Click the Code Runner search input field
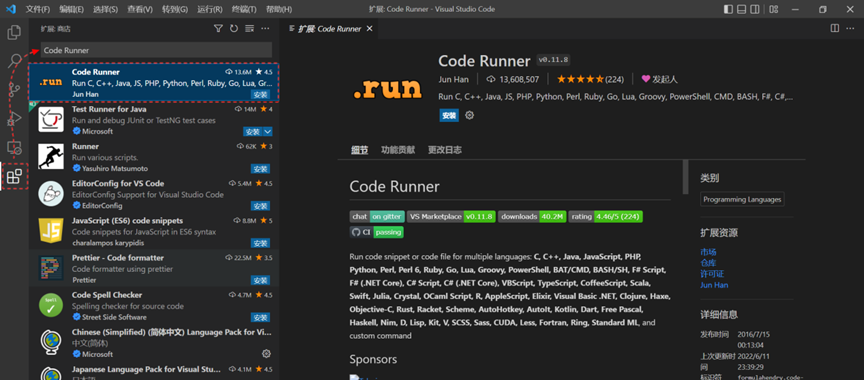The image size is (864, 380). click(156, 50)
